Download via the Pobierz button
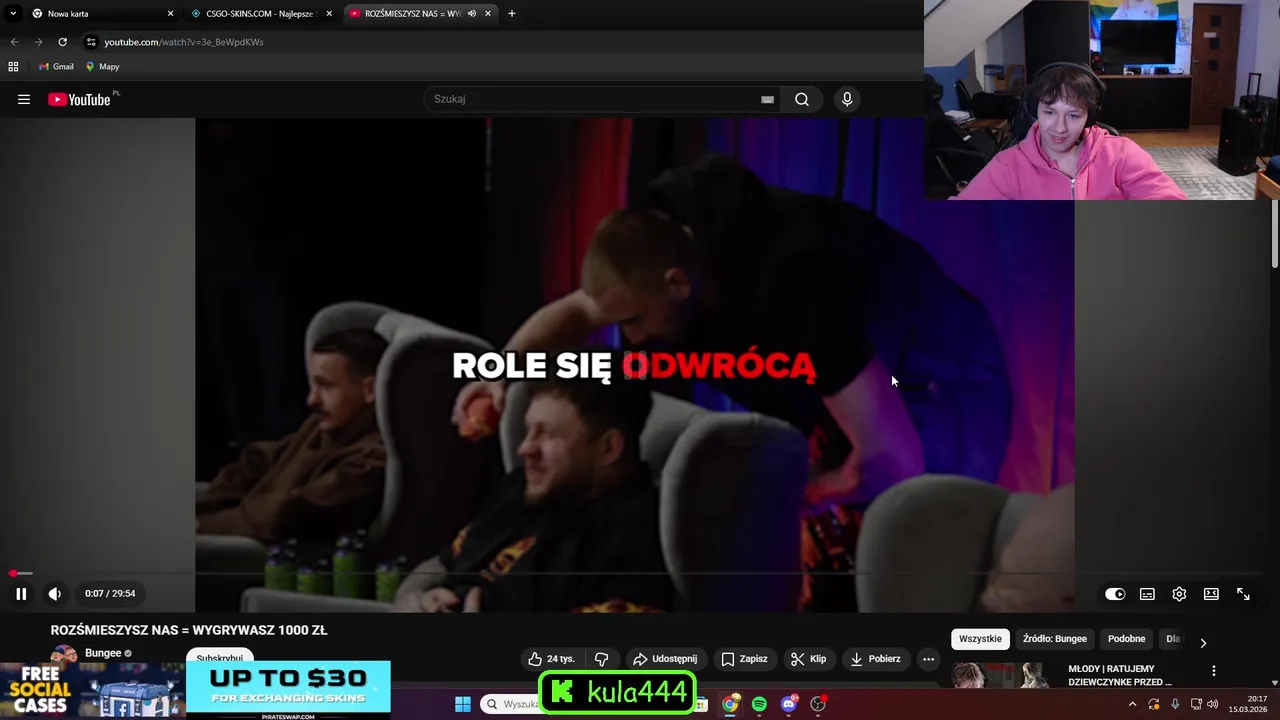This screenshot has width=1280, height=720. pyautogui.click(x=876, y=659)
